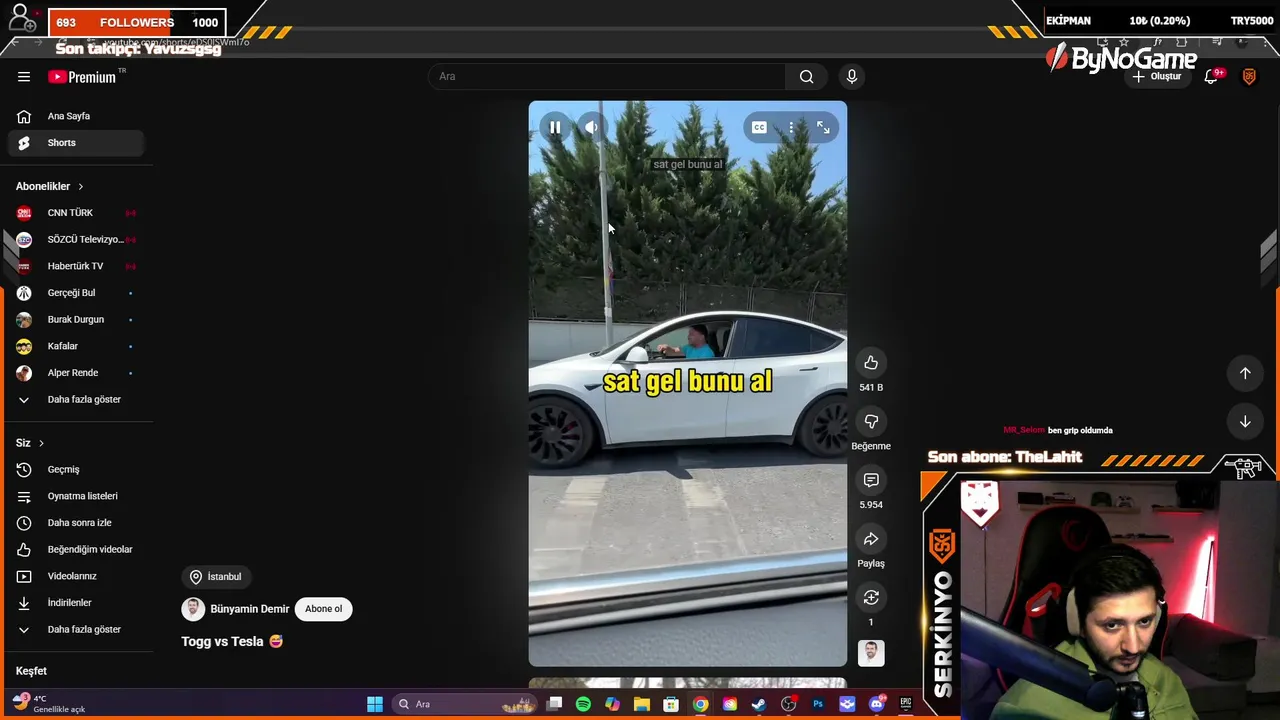Viewport: 1280px width, 720px height.
Task: Open Oynatma listeleri playlists
Action: [76, 496]
